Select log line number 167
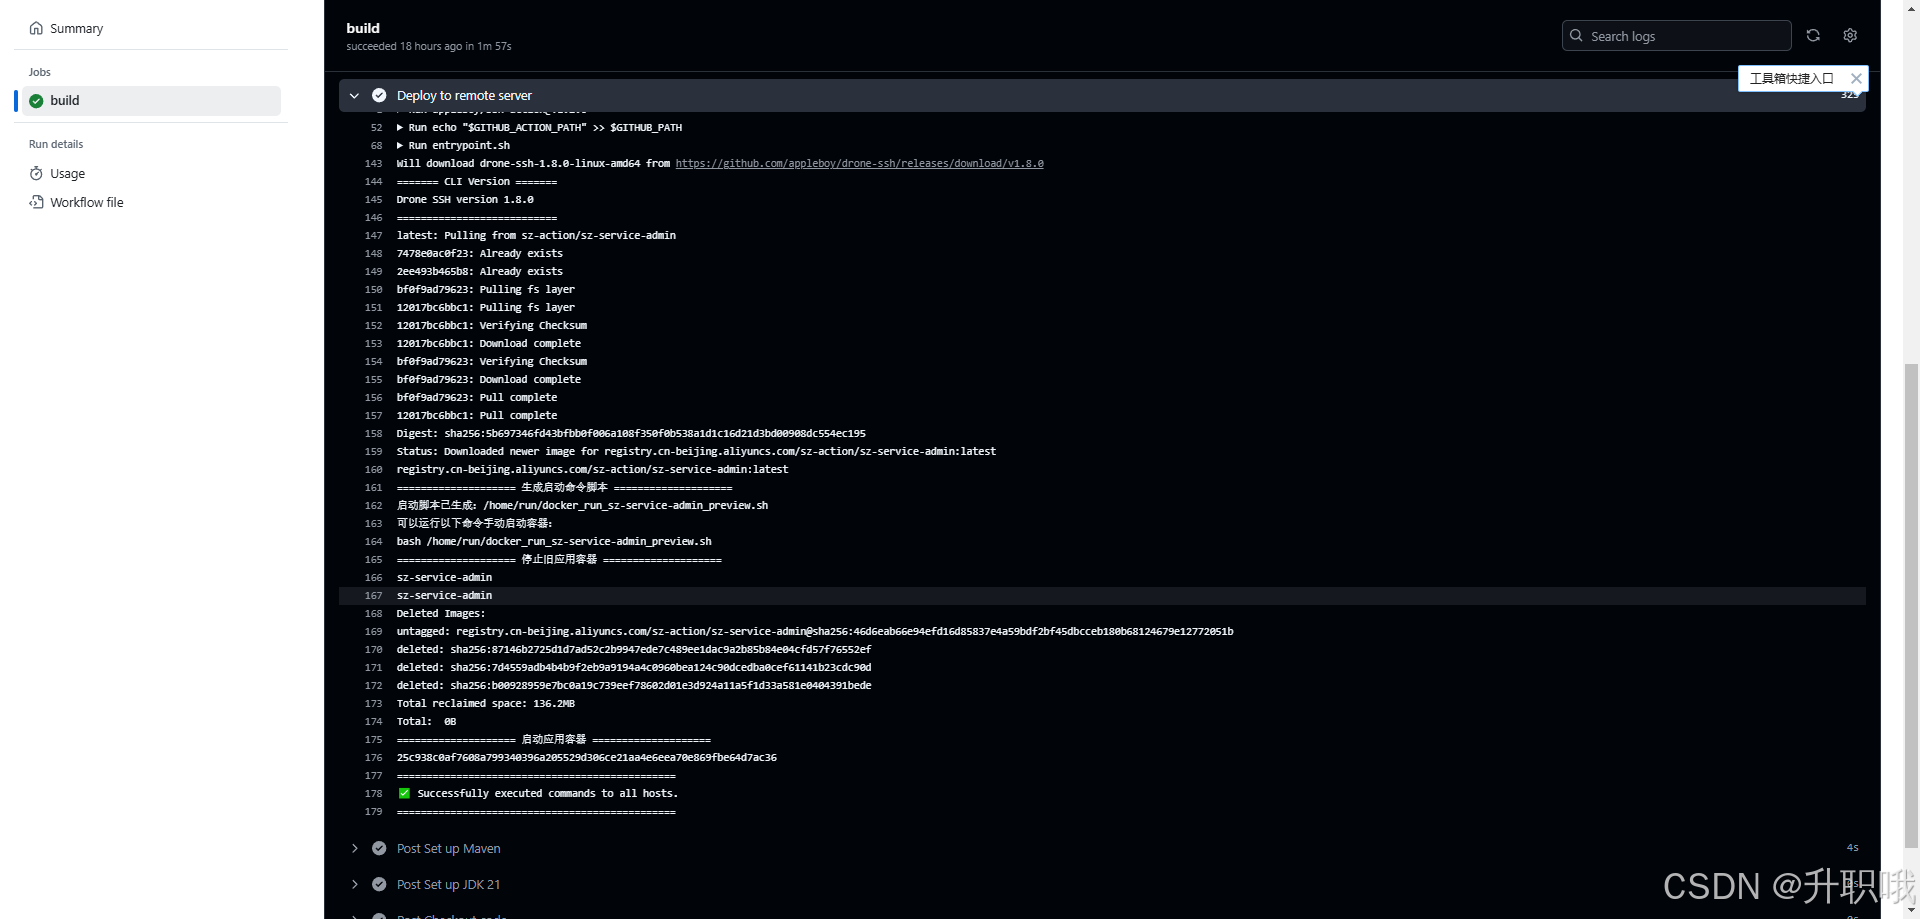 point(373,596)
